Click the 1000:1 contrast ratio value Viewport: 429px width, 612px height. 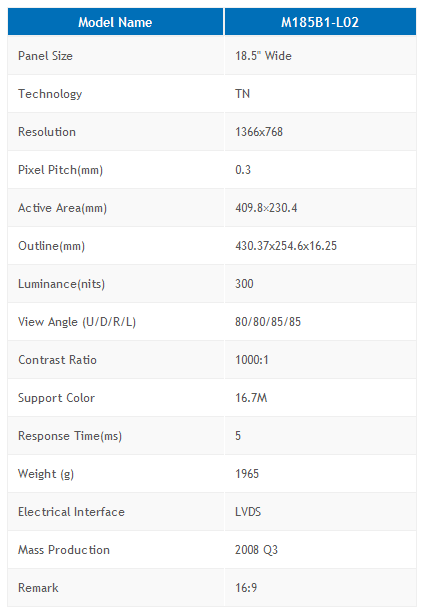point(252,359)
